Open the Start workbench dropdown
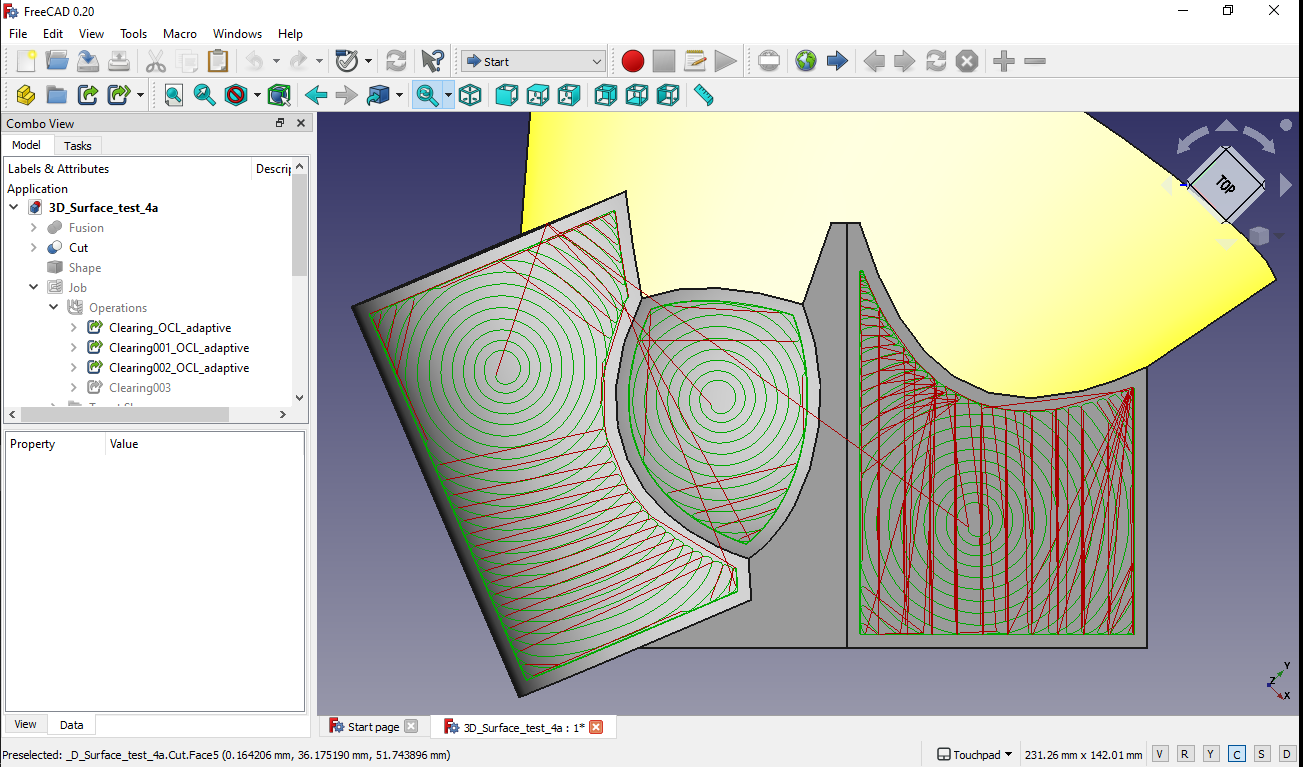Viewport: 1303px width, 767px height. click(533, 61)
